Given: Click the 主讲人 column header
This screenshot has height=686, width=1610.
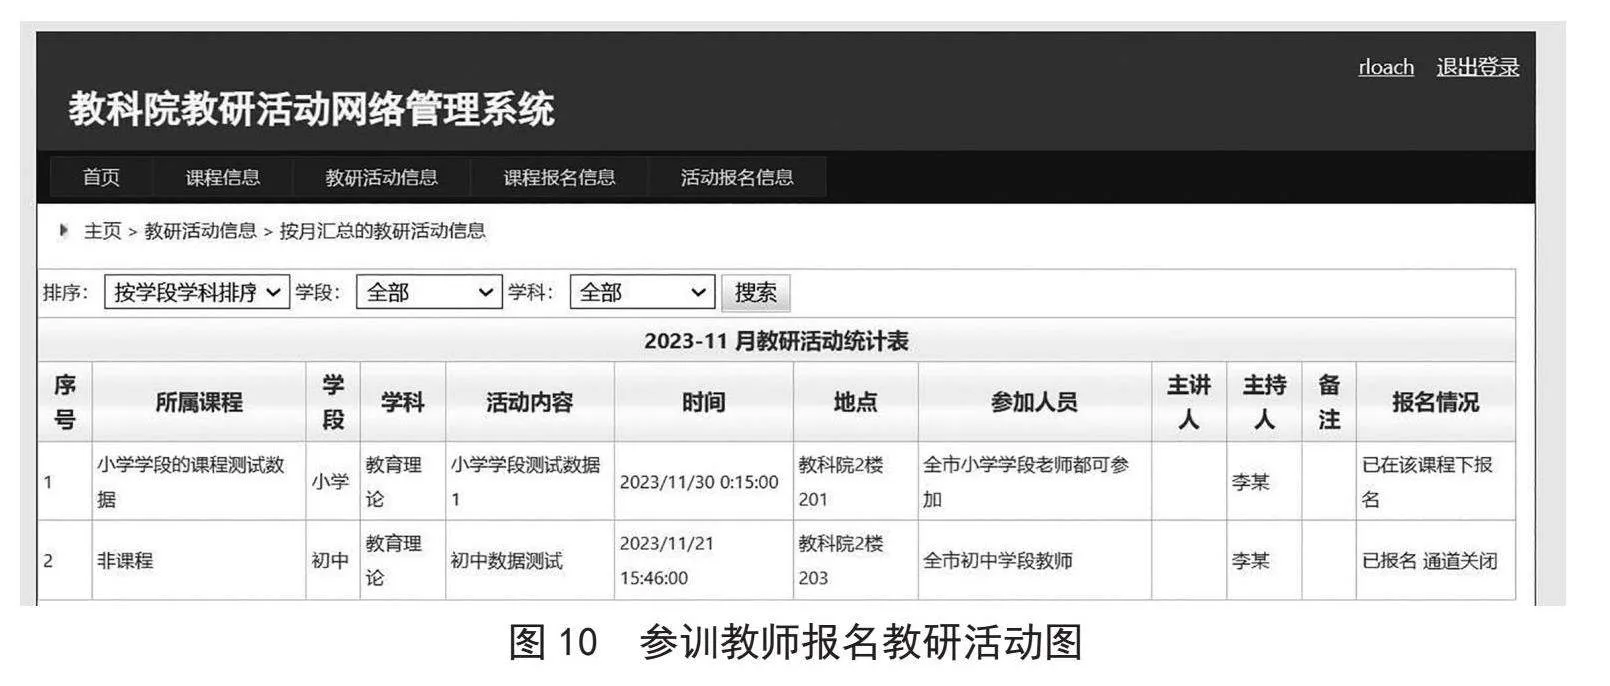Looking at the screenshot, I should pos(1189,402).
